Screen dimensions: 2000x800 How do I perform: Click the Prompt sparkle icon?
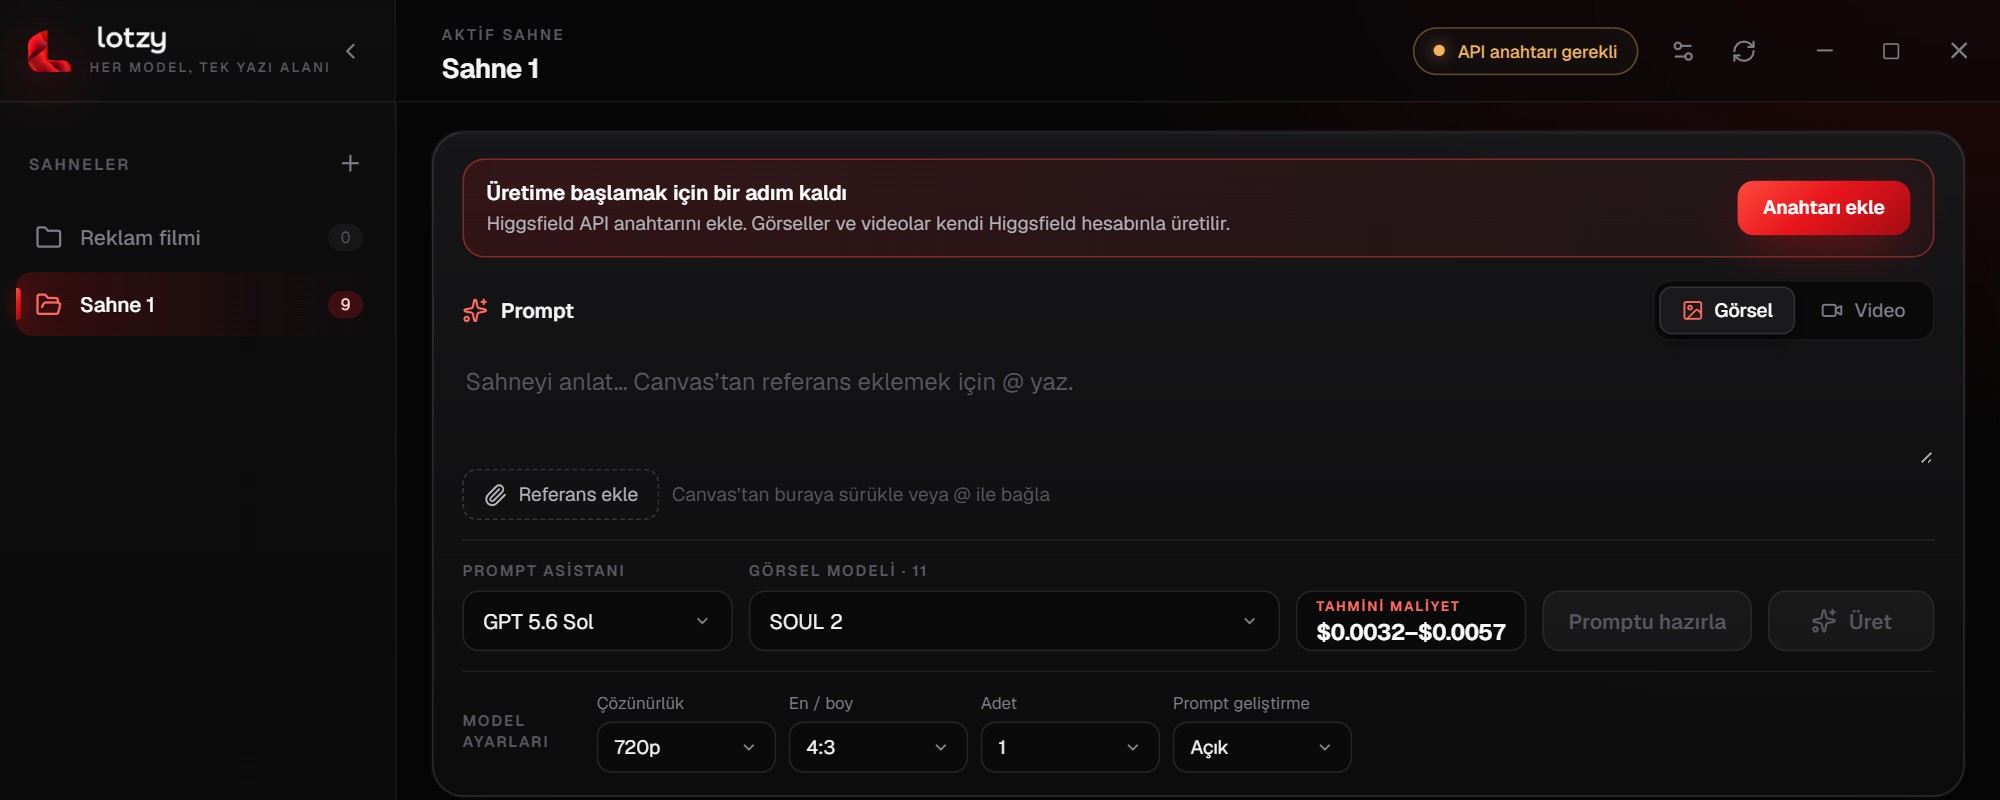pos(475,311)
